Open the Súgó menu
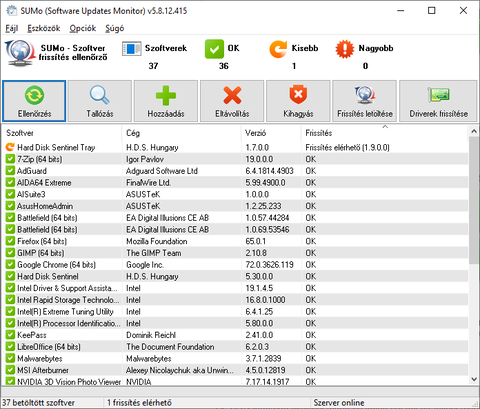 click(x=115, y=28)
